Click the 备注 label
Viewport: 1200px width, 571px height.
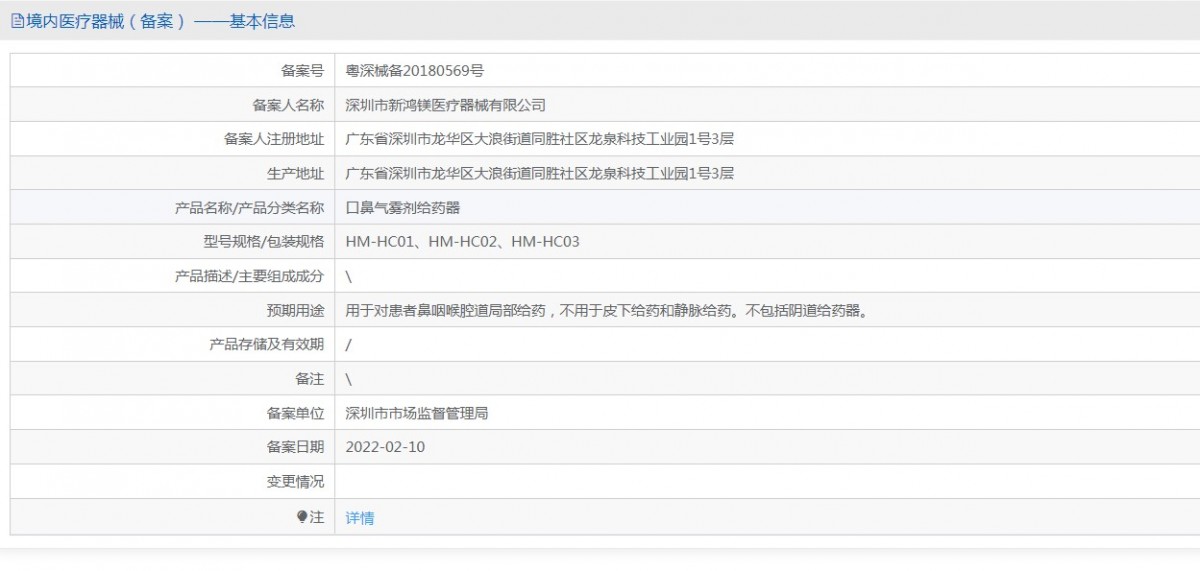[x=310, y=379]
